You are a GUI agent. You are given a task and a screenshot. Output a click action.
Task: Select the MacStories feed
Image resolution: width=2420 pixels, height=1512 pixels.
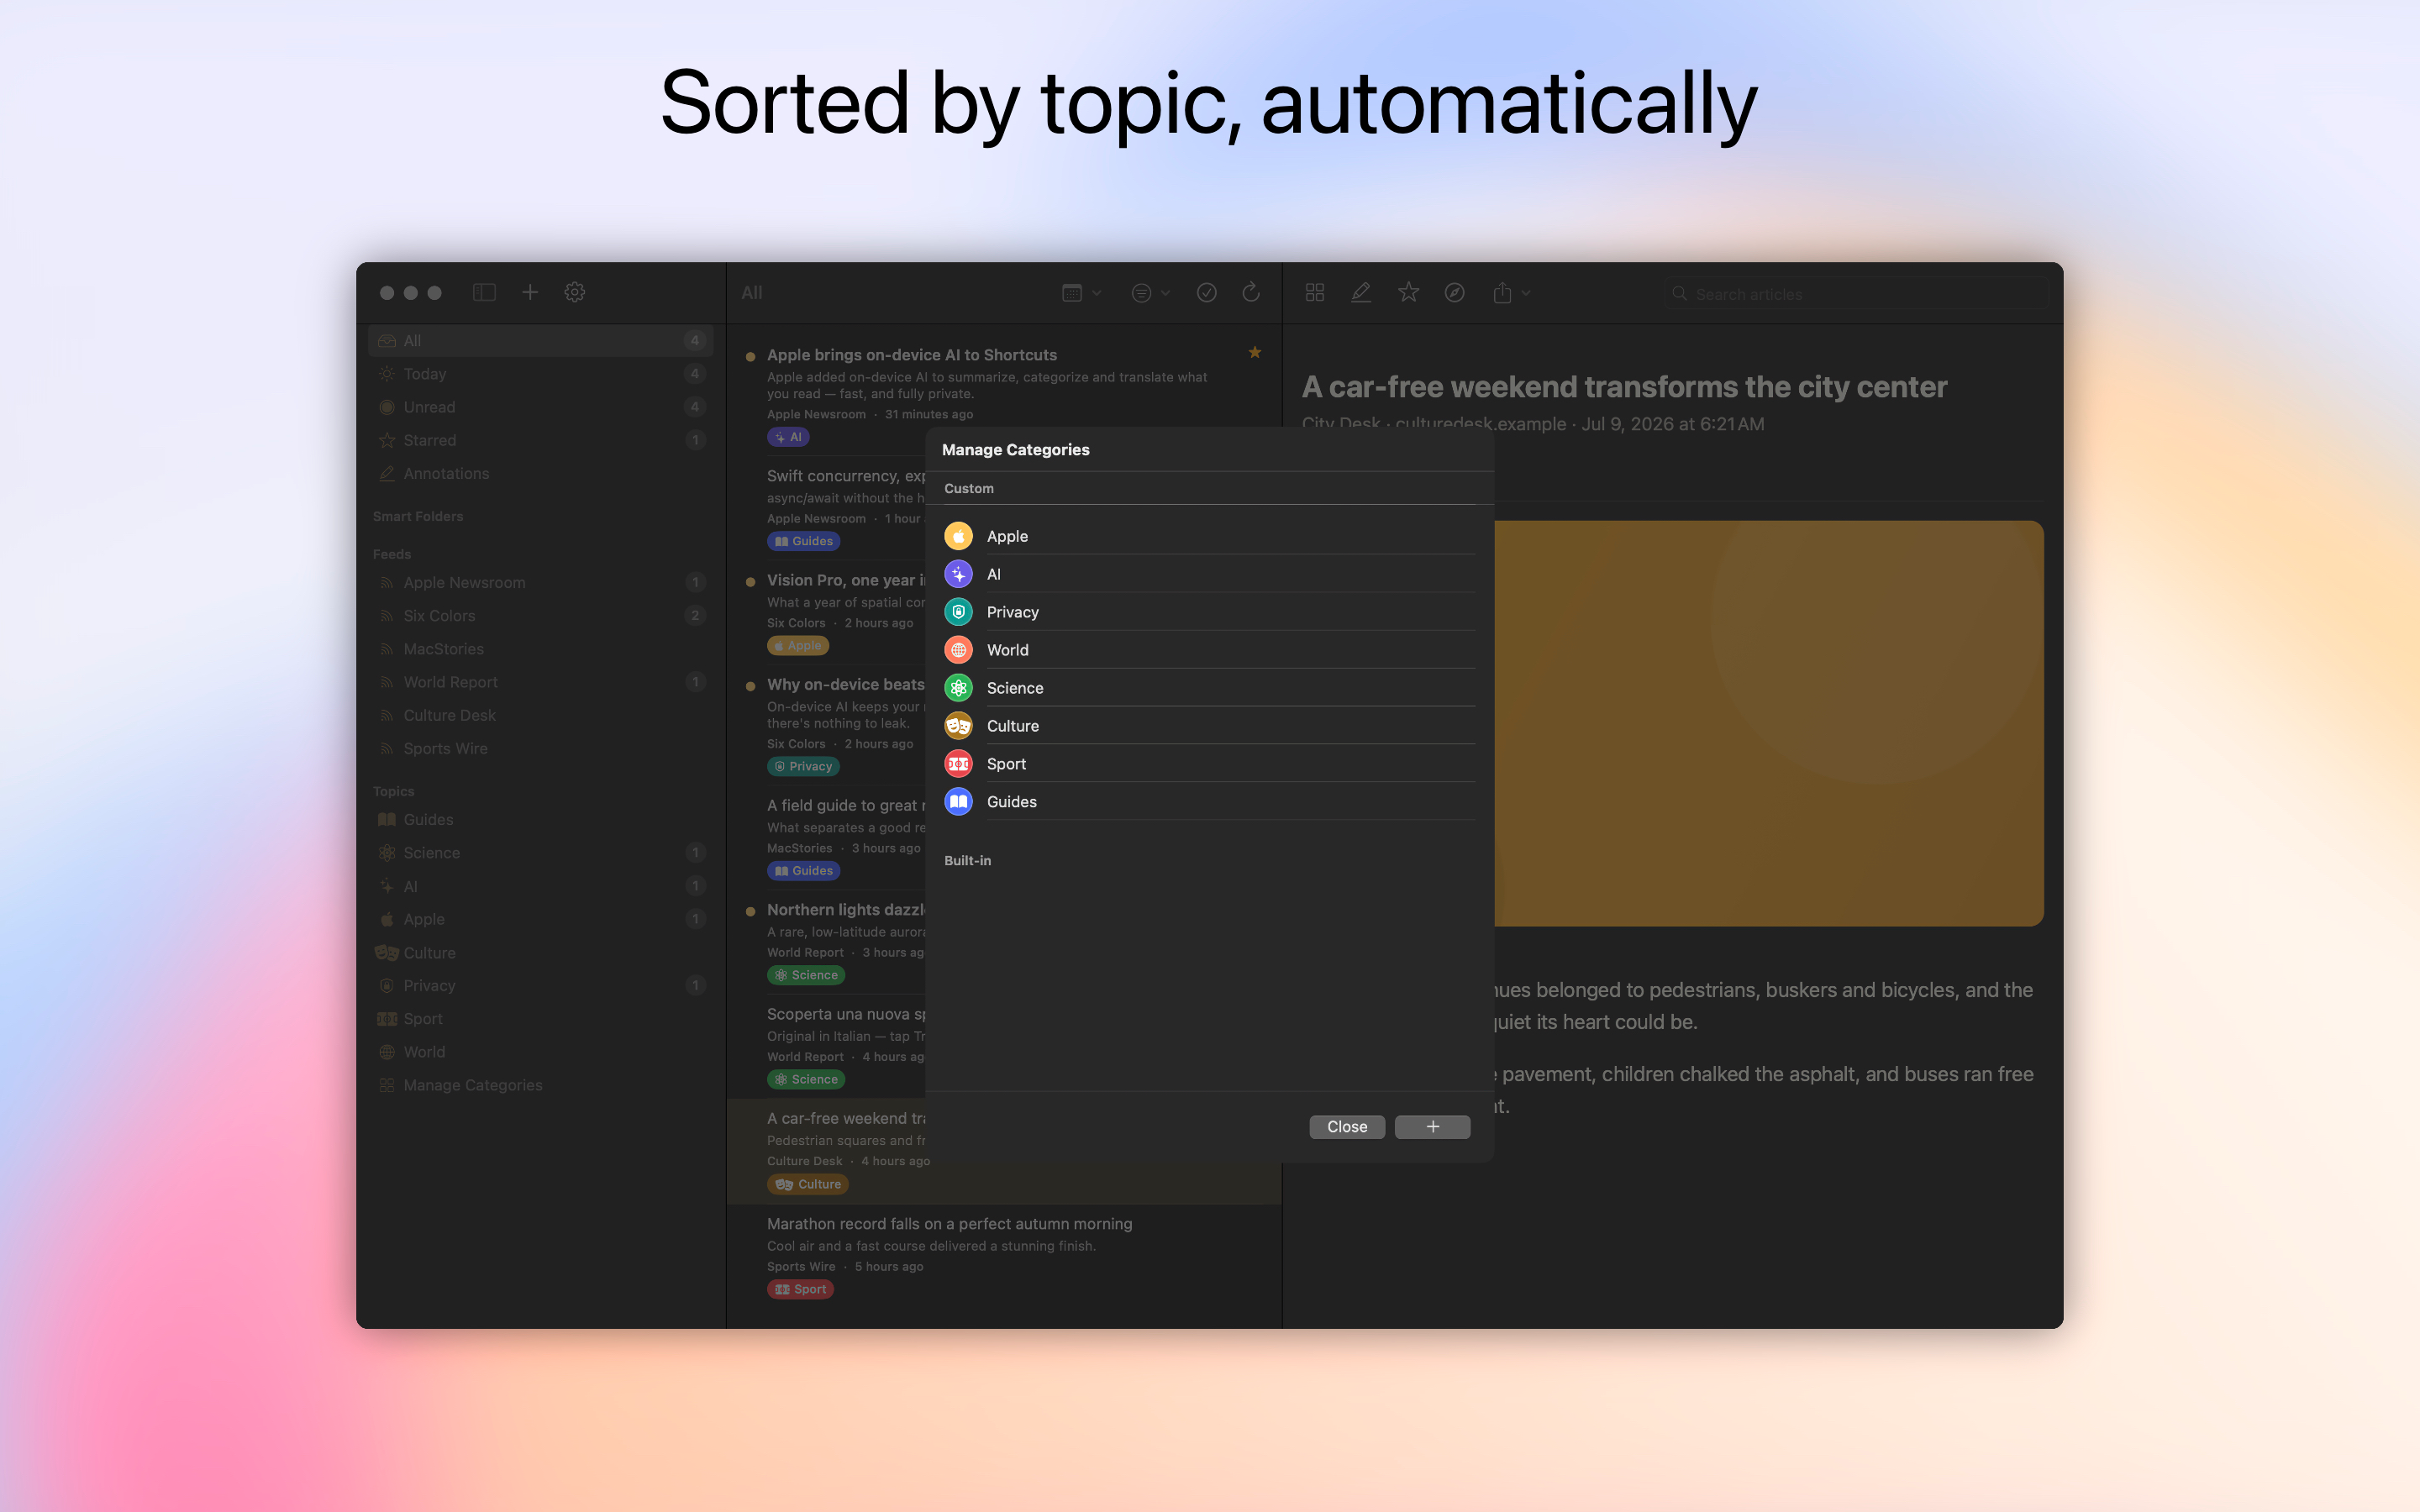[x=540, y=649]
